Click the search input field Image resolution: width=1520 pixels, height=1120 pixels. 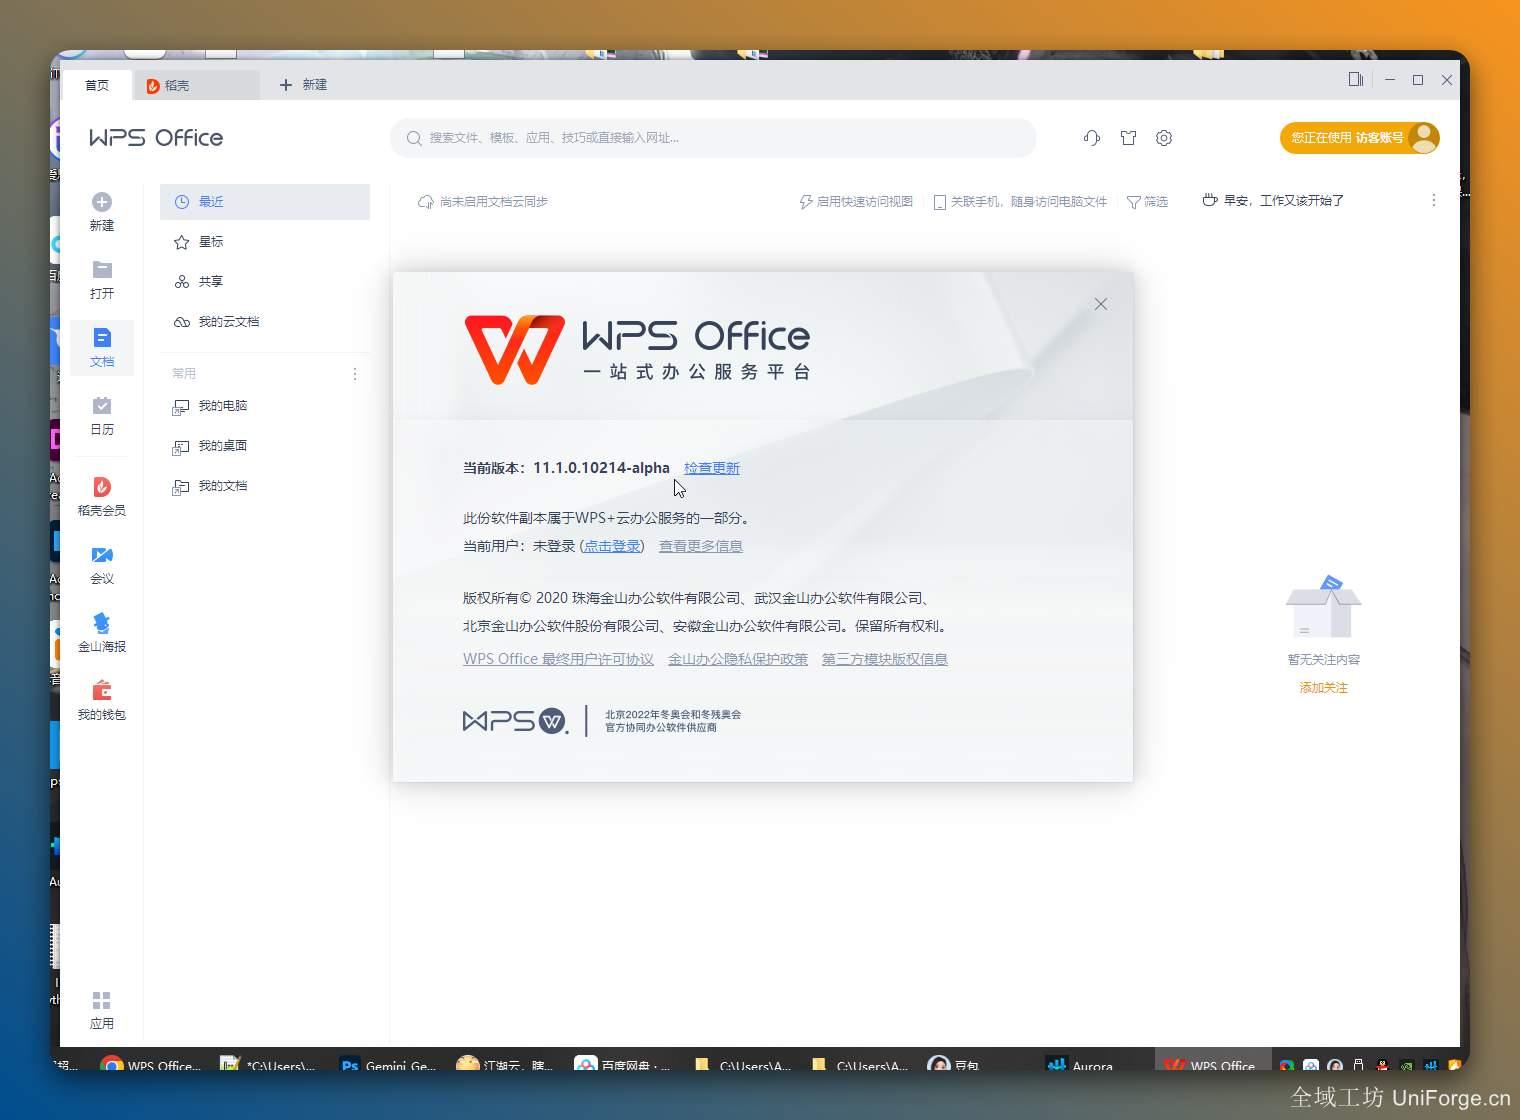point(713,138)
